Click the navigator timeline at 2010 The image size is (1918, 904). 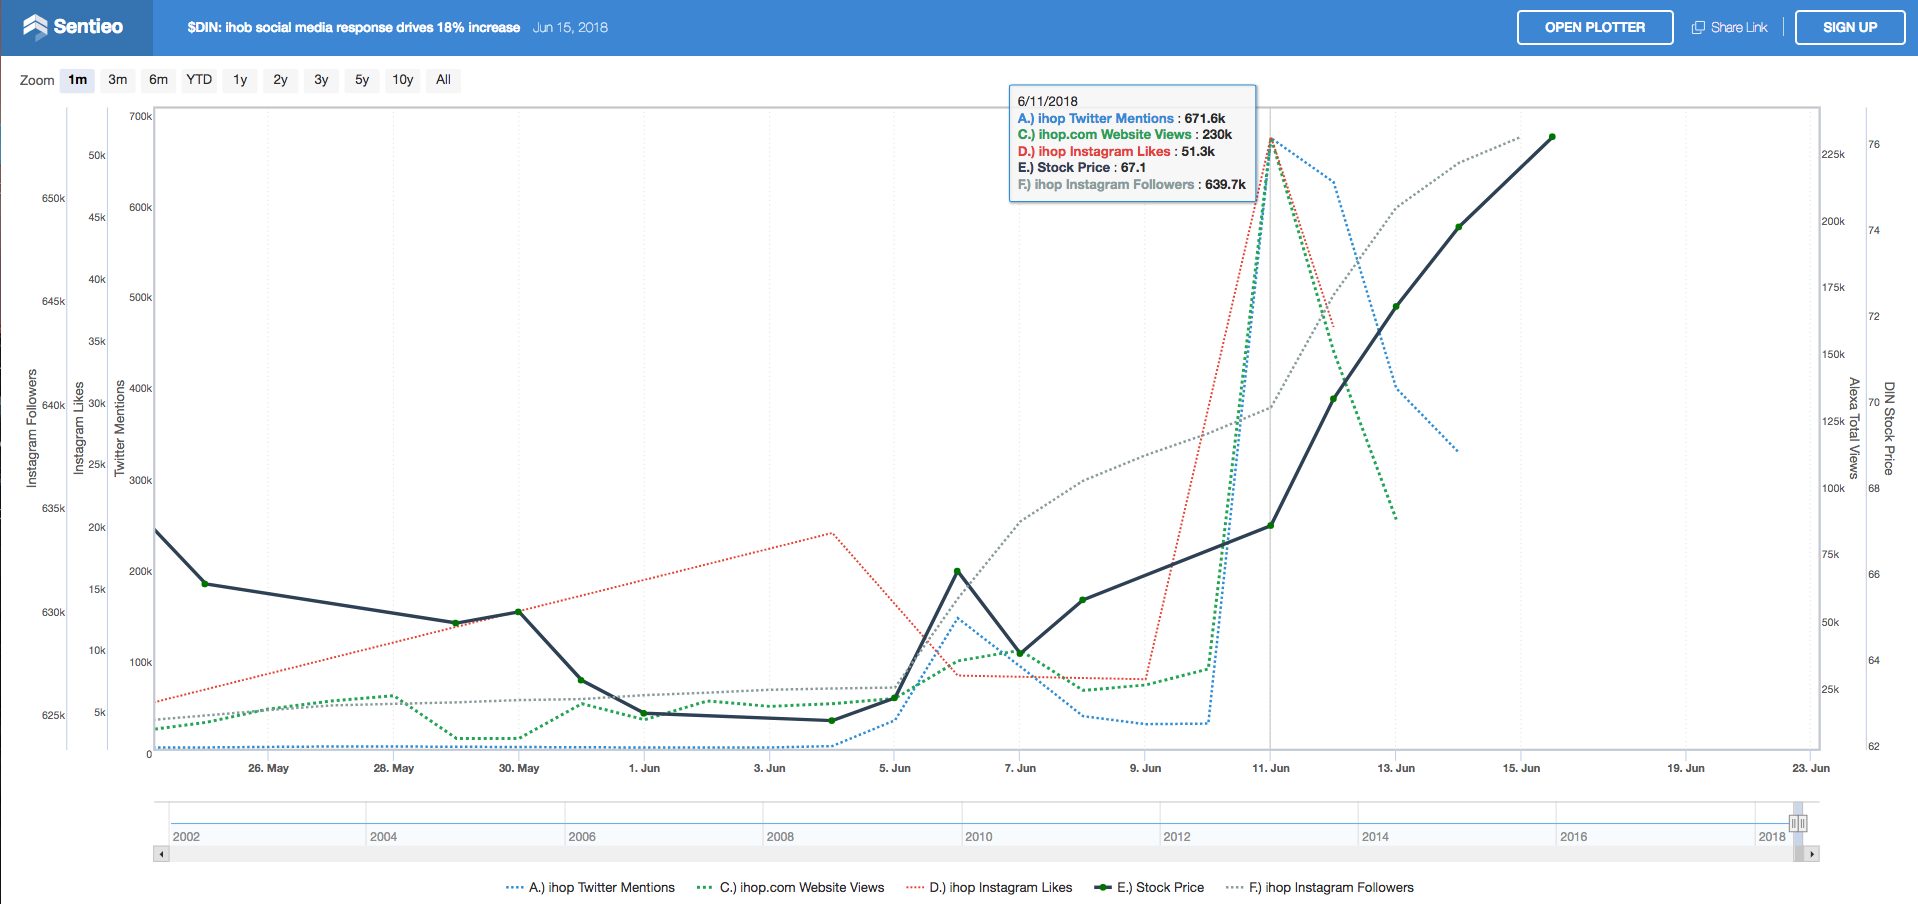pos(979,836)
